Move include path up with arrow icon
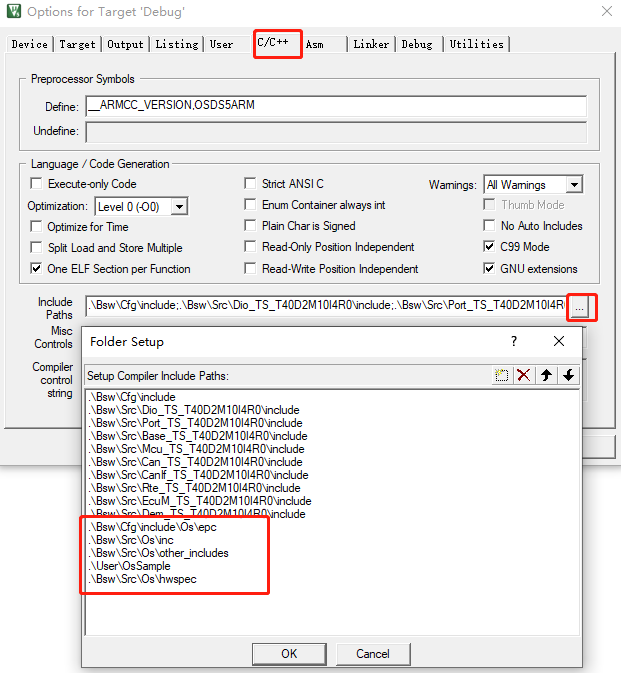The image size is (621, 673). [x=546, y=376]
